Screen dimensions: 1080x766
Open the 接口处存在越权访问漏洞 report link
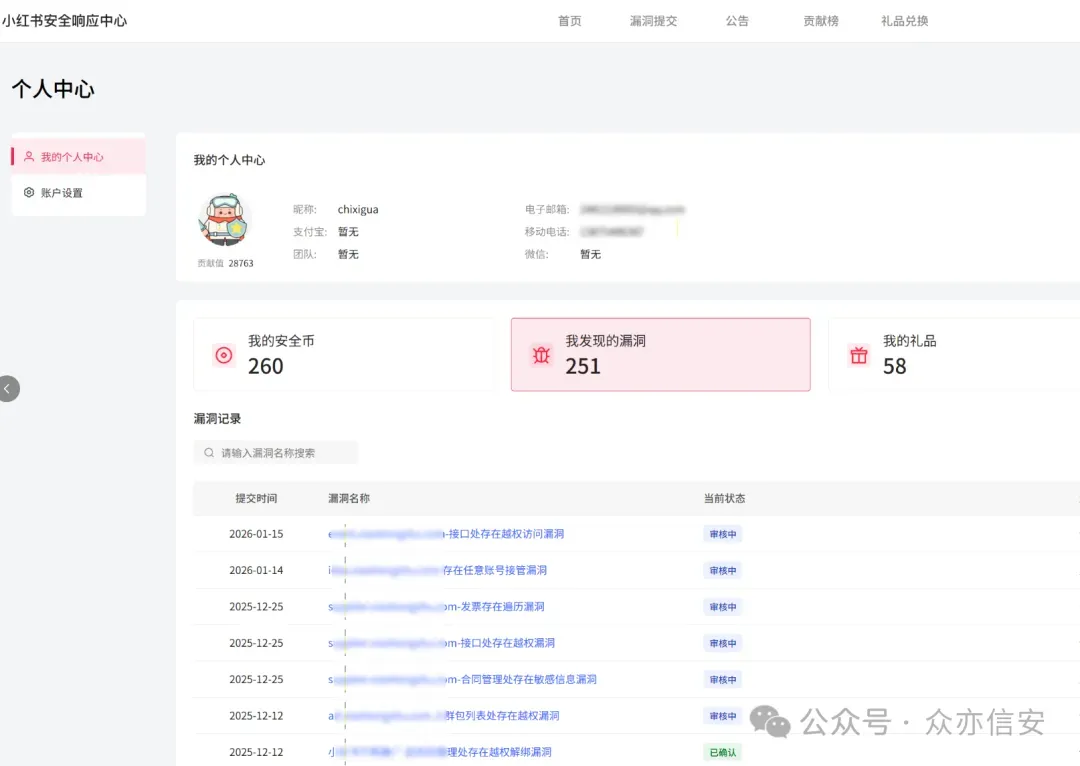coord(446,534)
